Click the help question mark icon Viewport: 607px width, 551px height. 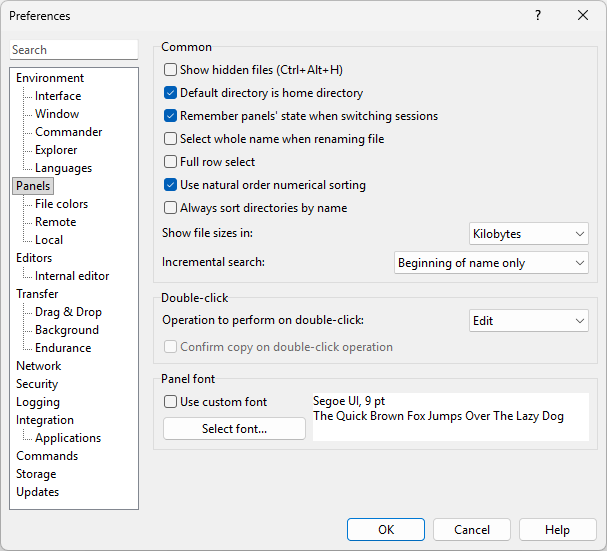[538, 16]
